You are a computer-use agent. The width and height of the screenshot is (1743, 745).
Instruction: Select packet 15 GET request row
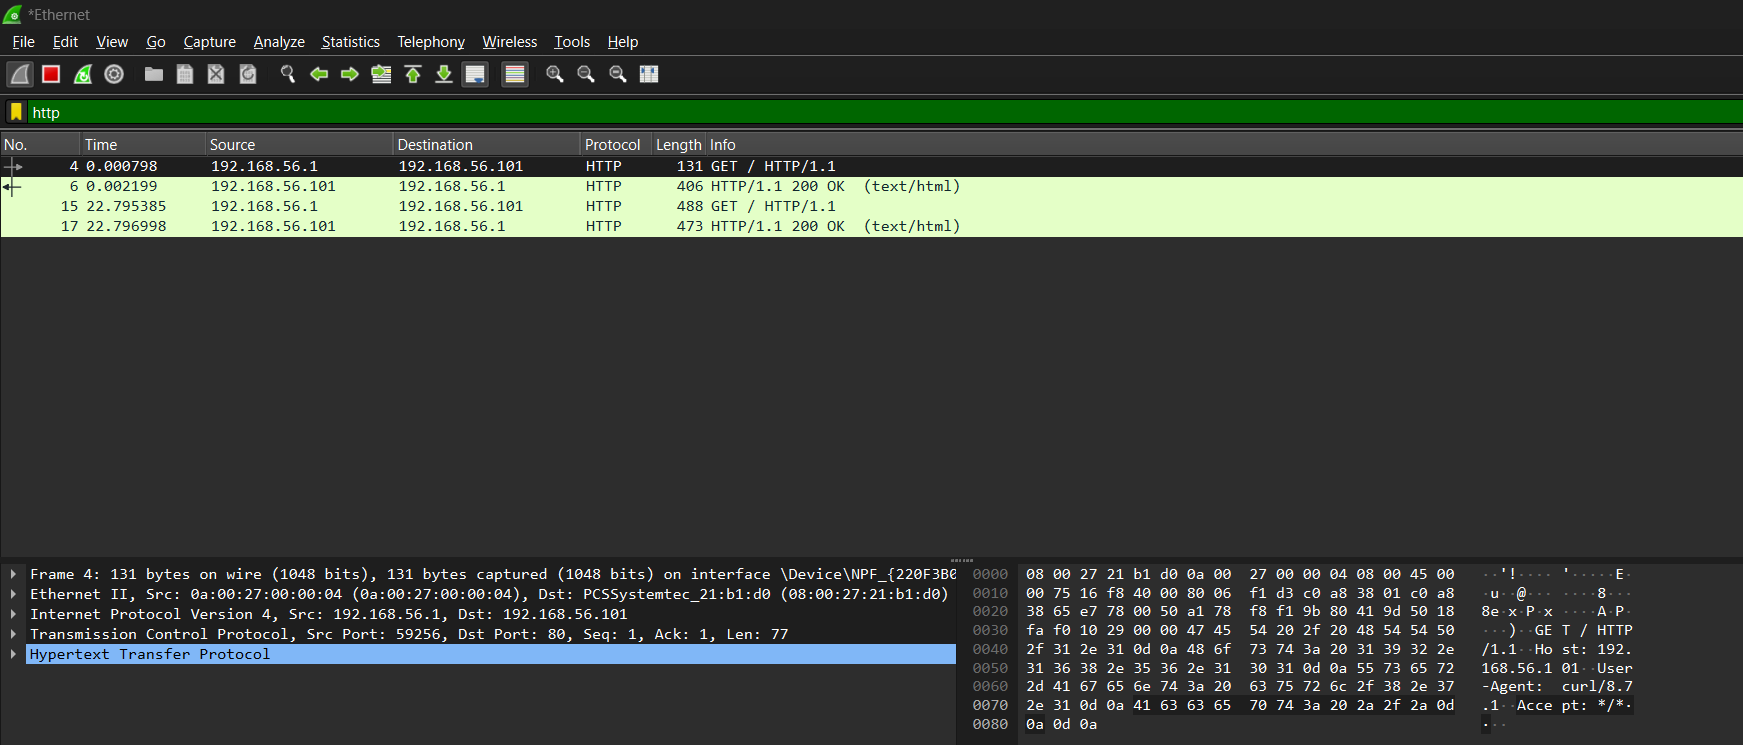(x=871, y=206)
